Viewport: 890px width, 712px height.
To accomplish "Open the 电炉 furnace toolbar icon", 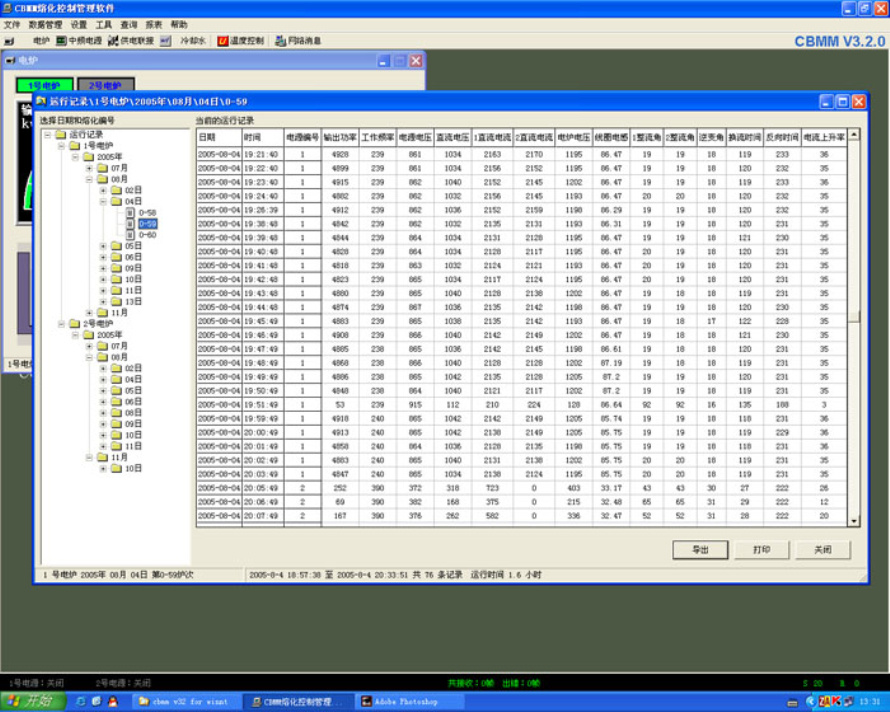I will coord(10,41).
